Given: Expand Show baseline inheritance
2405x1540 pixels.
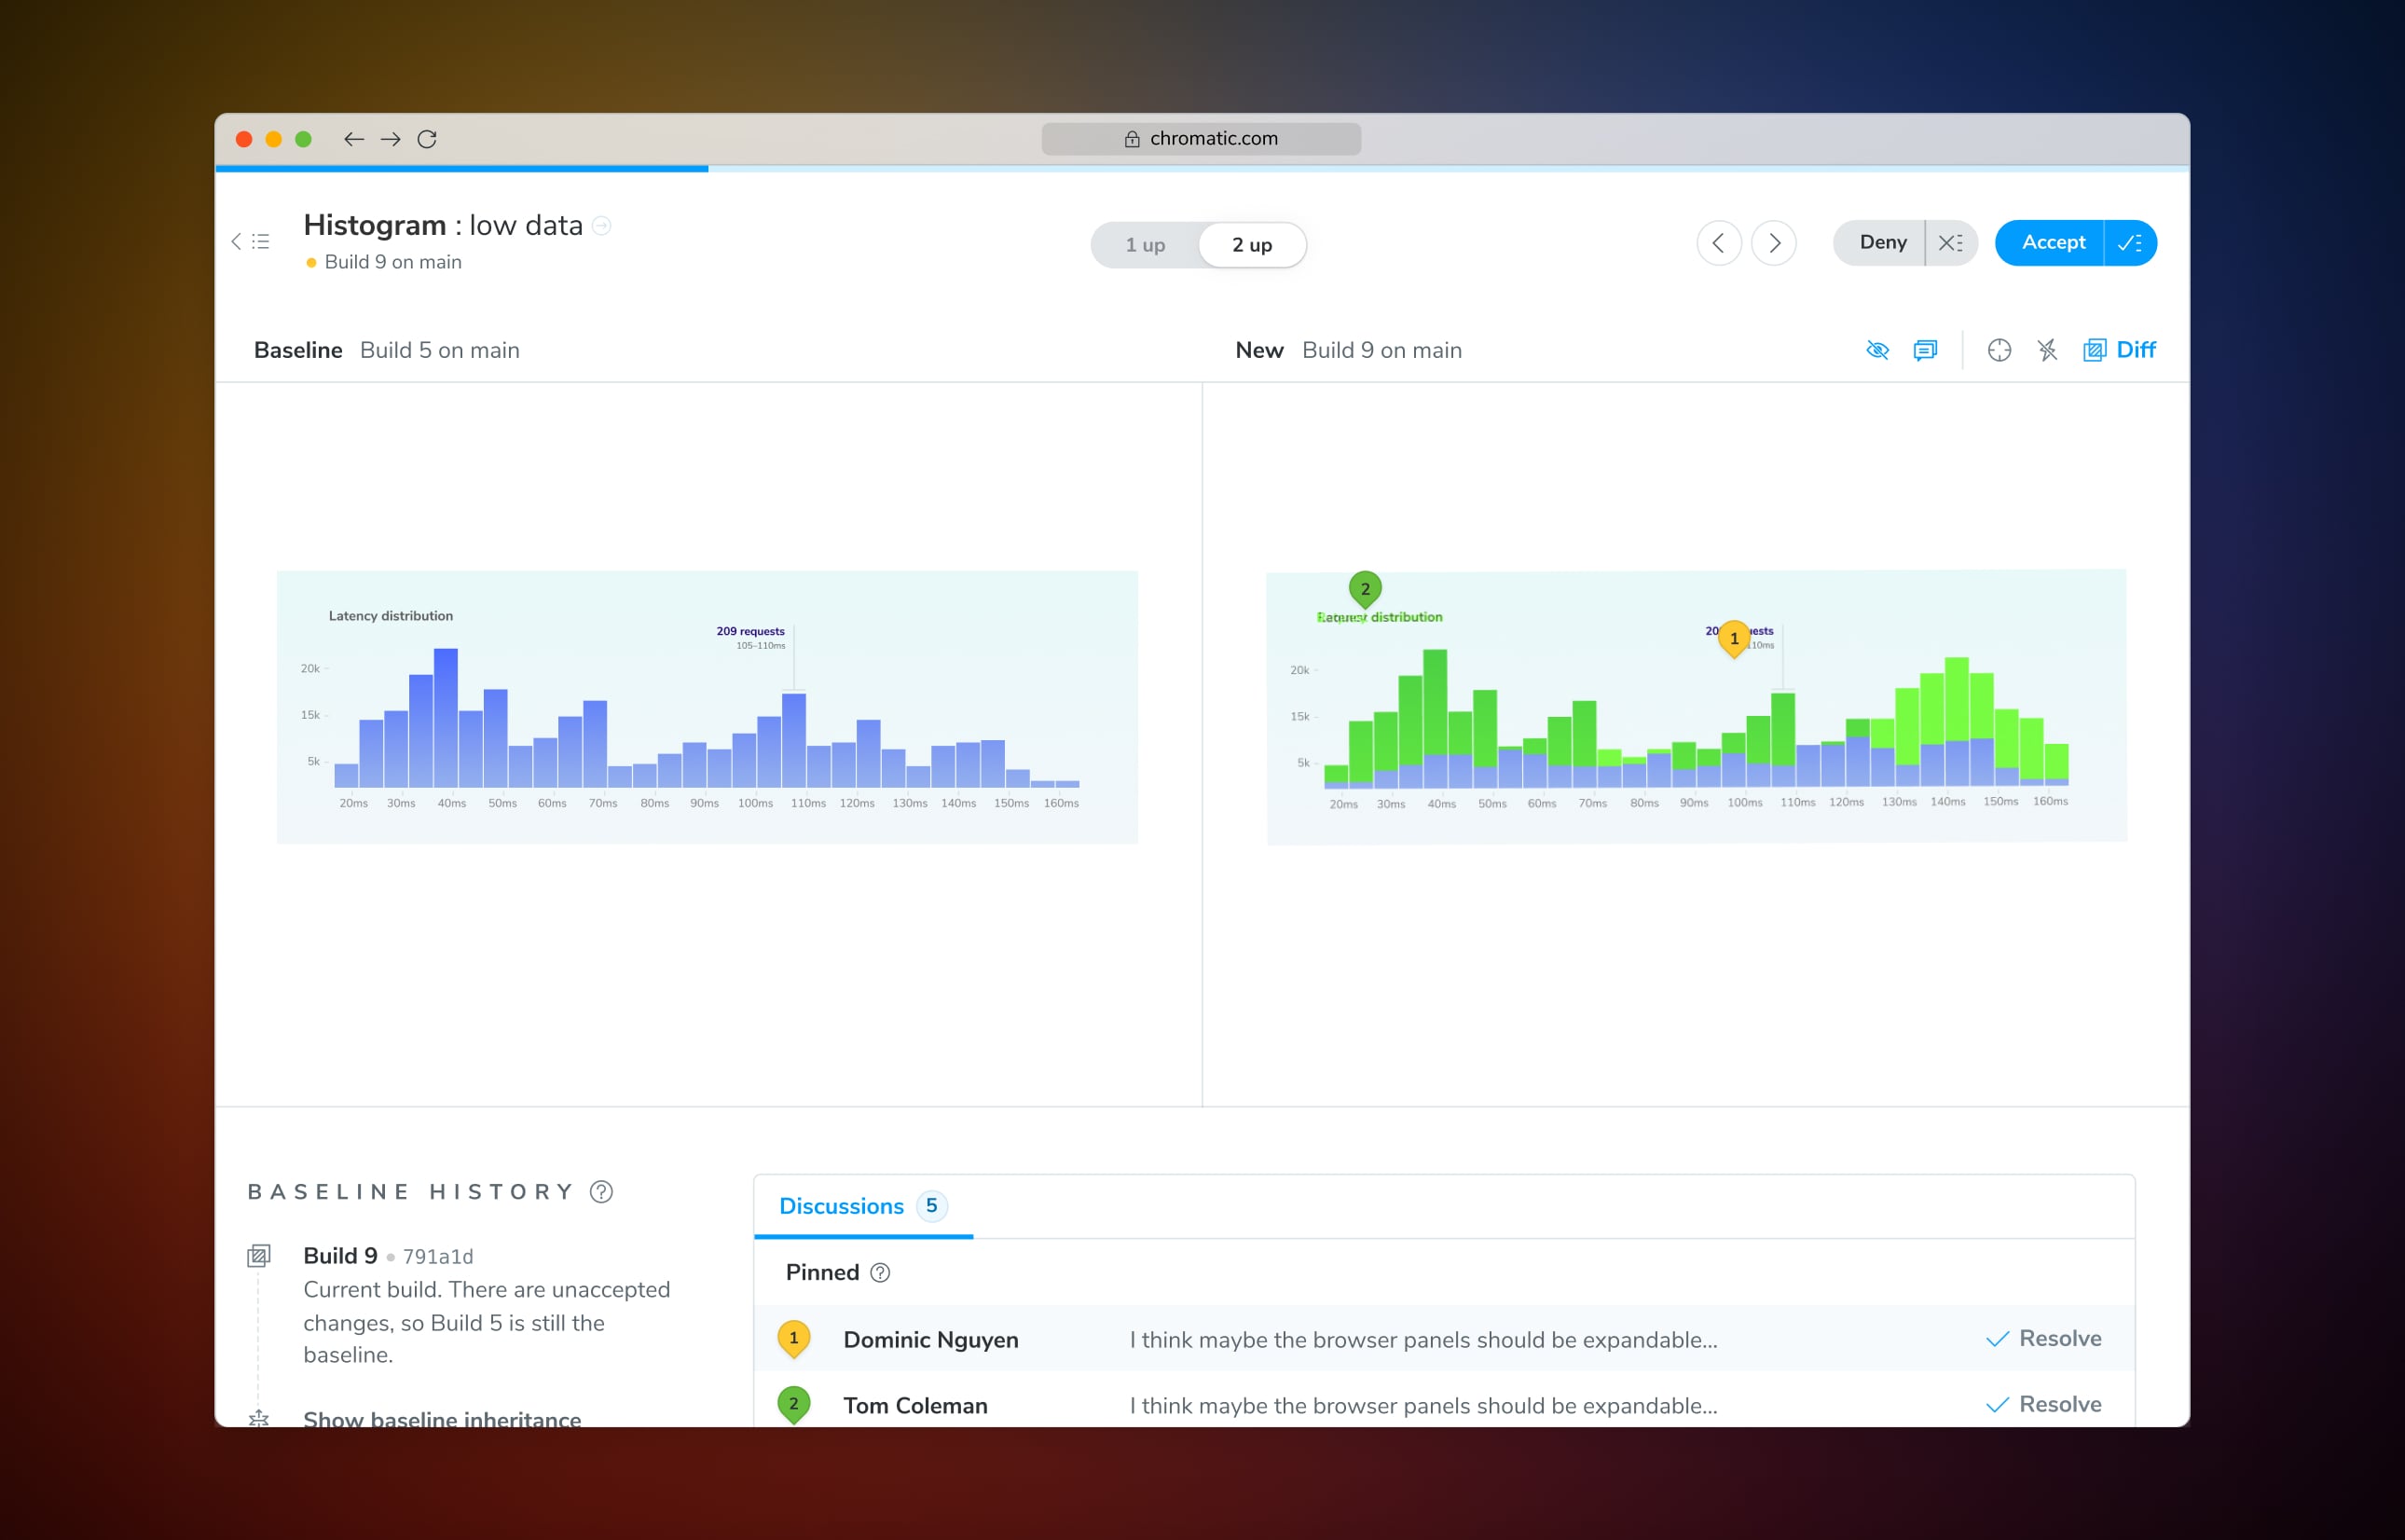Looking at the screenshot, I should pos(441,1419).
